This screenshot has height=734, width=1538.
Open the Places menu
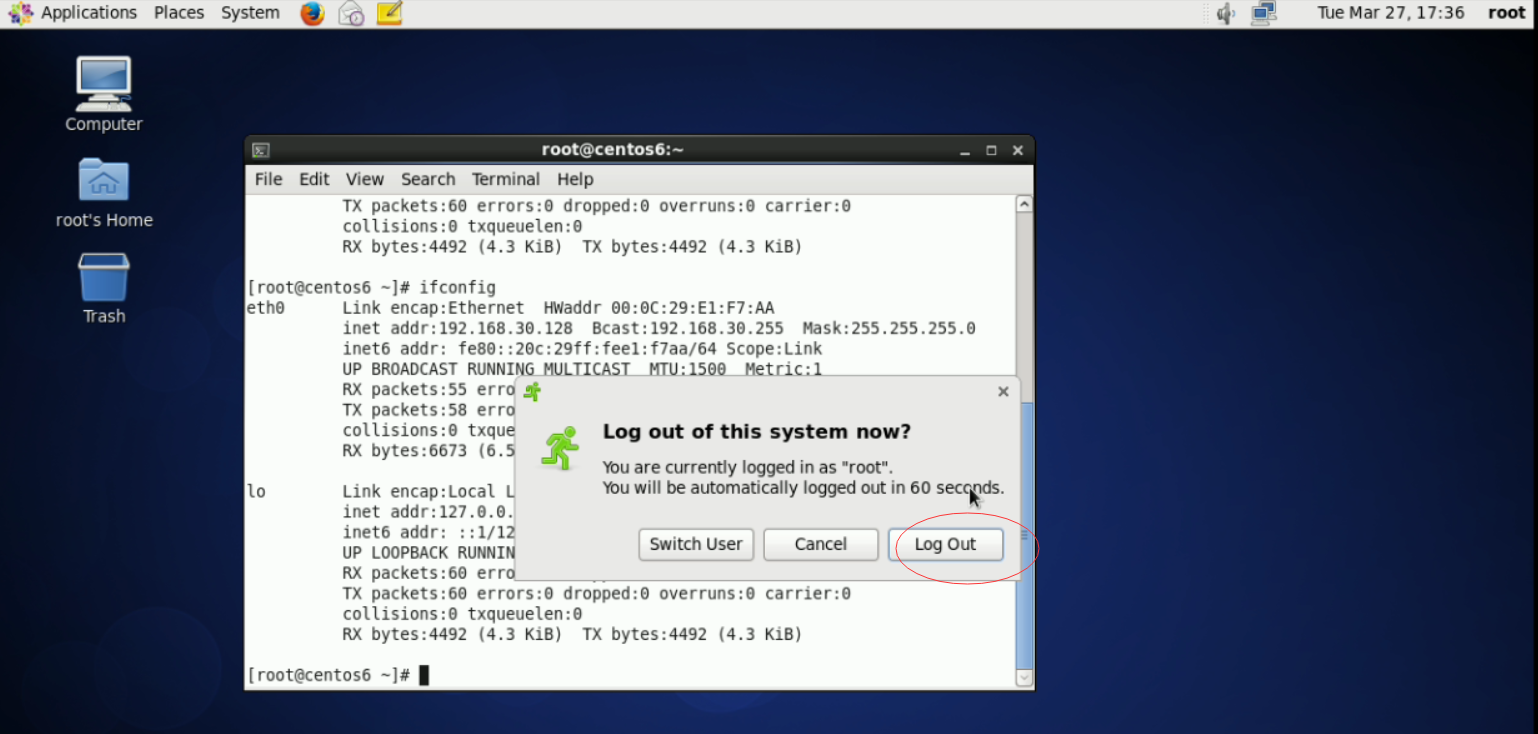point(178,13)
